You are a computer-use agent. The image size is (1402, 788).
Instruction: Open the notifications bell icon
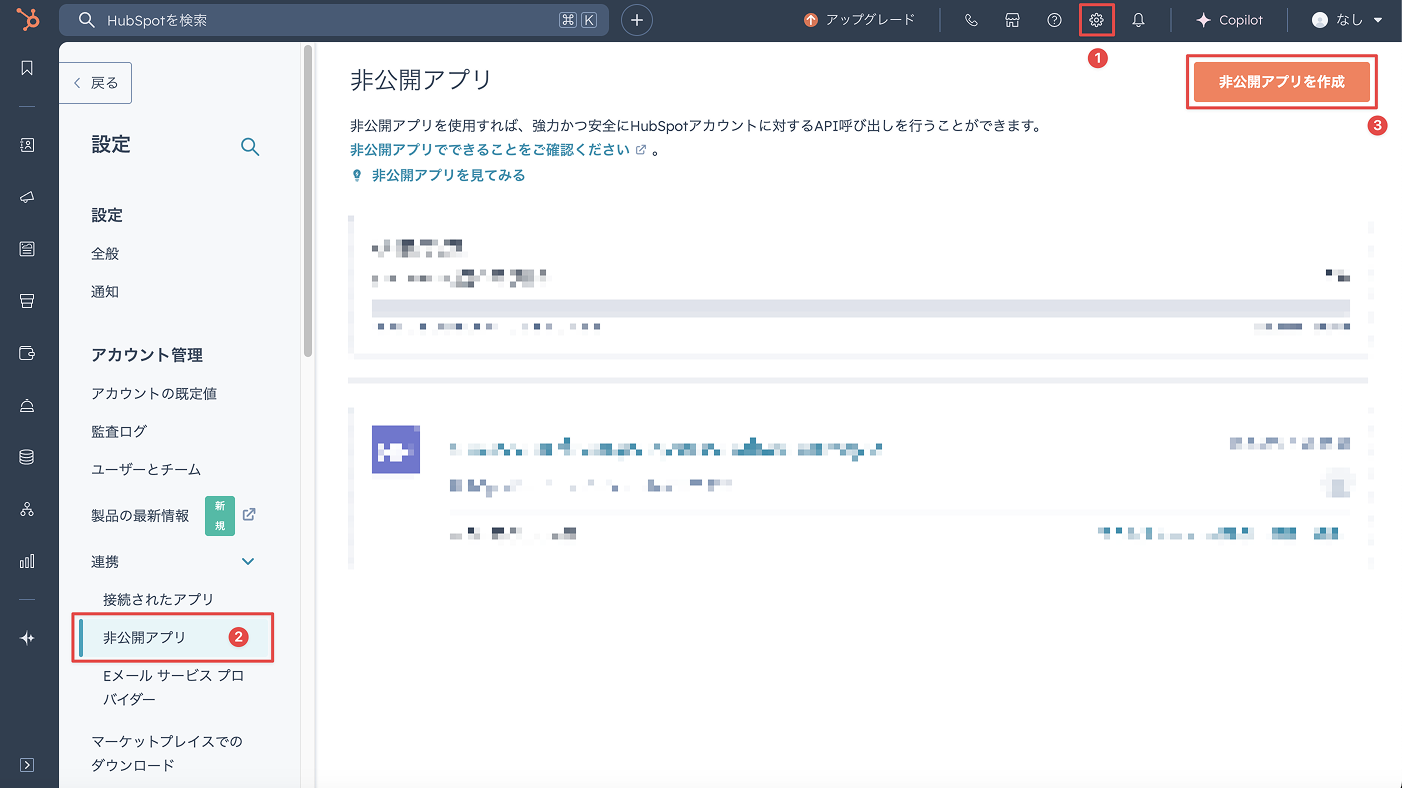(x=1138, y=20)
